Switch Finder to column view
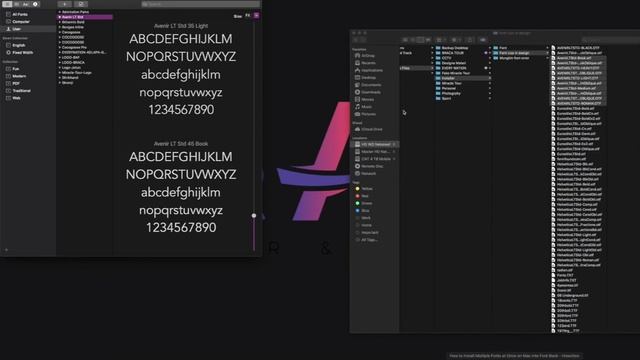Viewport: 640px width, 360px height. click(x=420, y=40)
